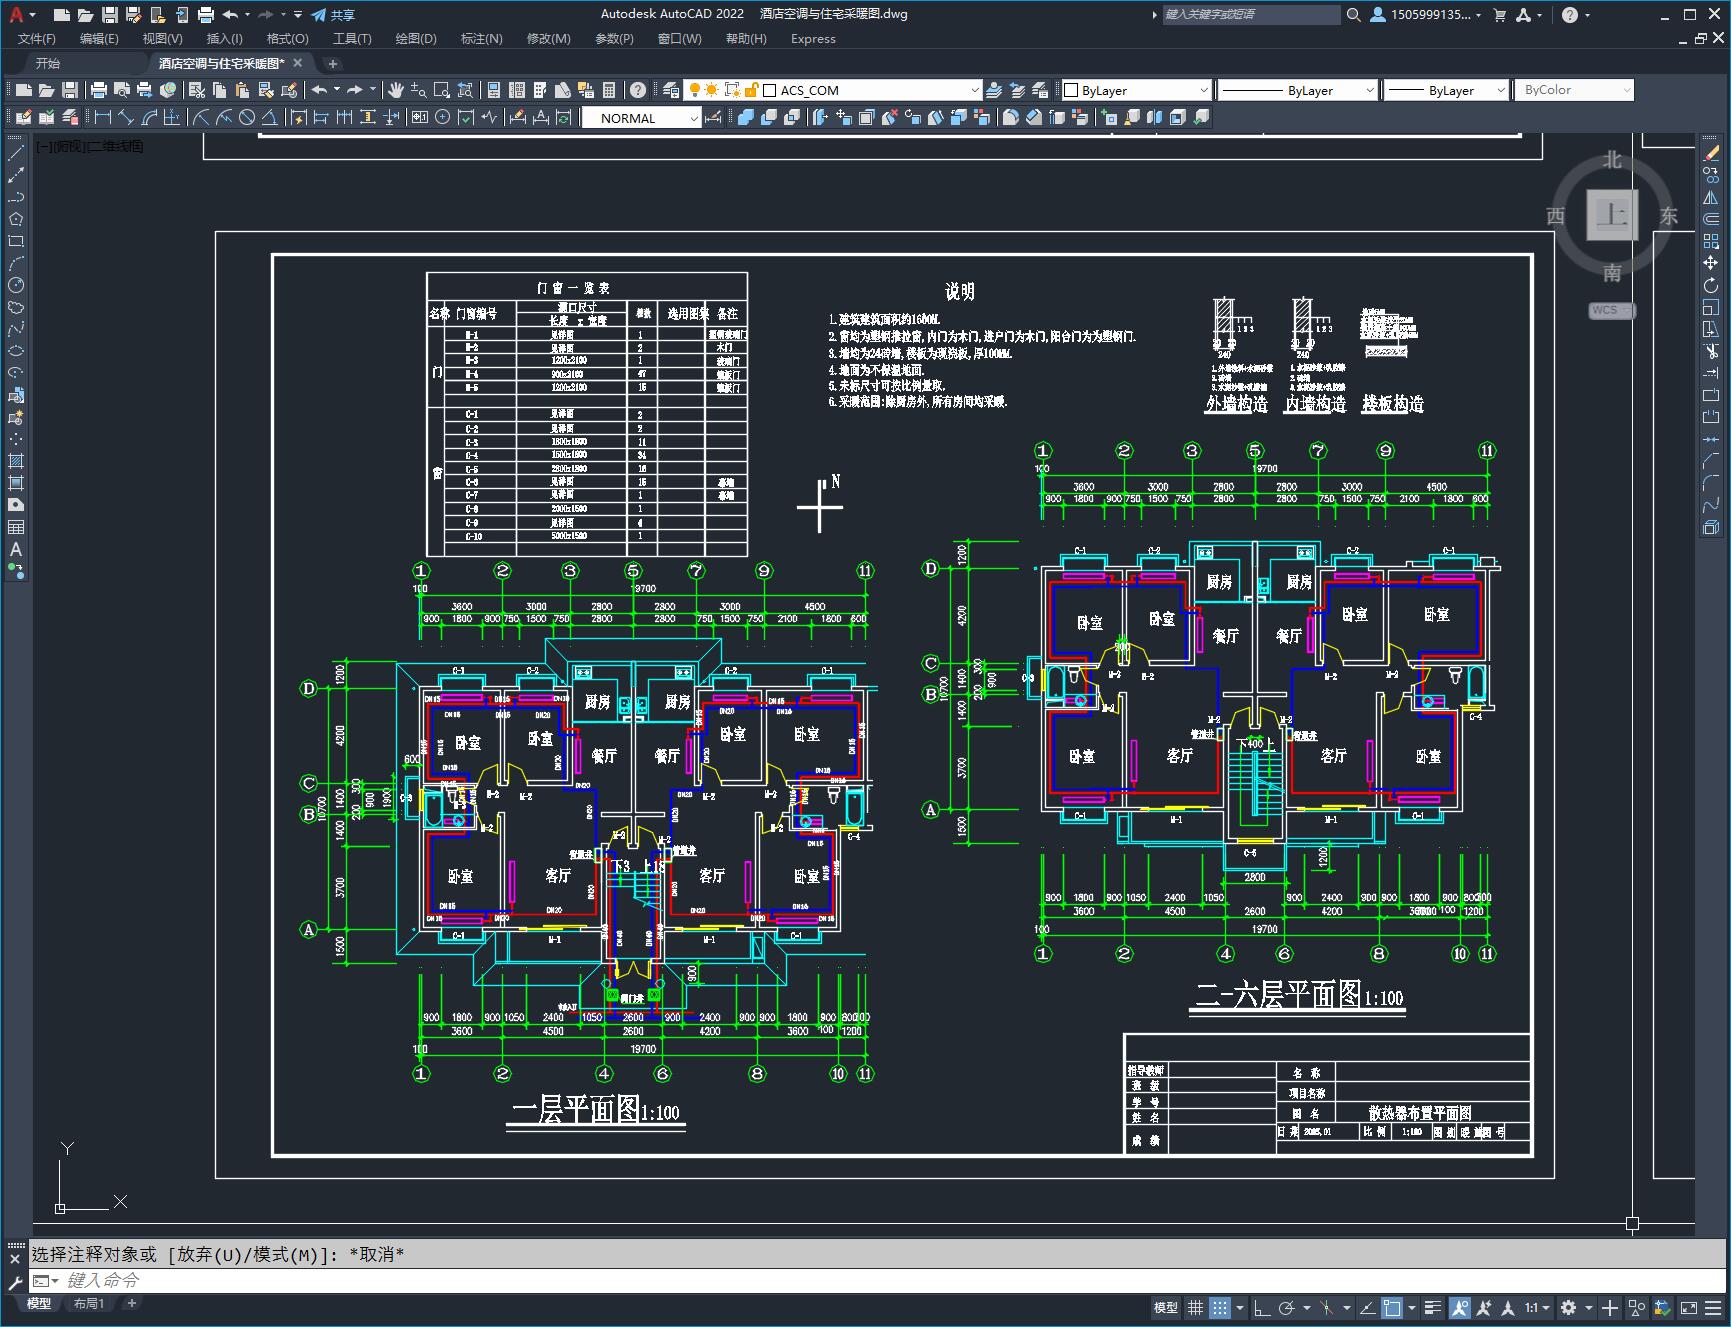Open the annotation scale 1:1 dropdown

(1537, 1307)
